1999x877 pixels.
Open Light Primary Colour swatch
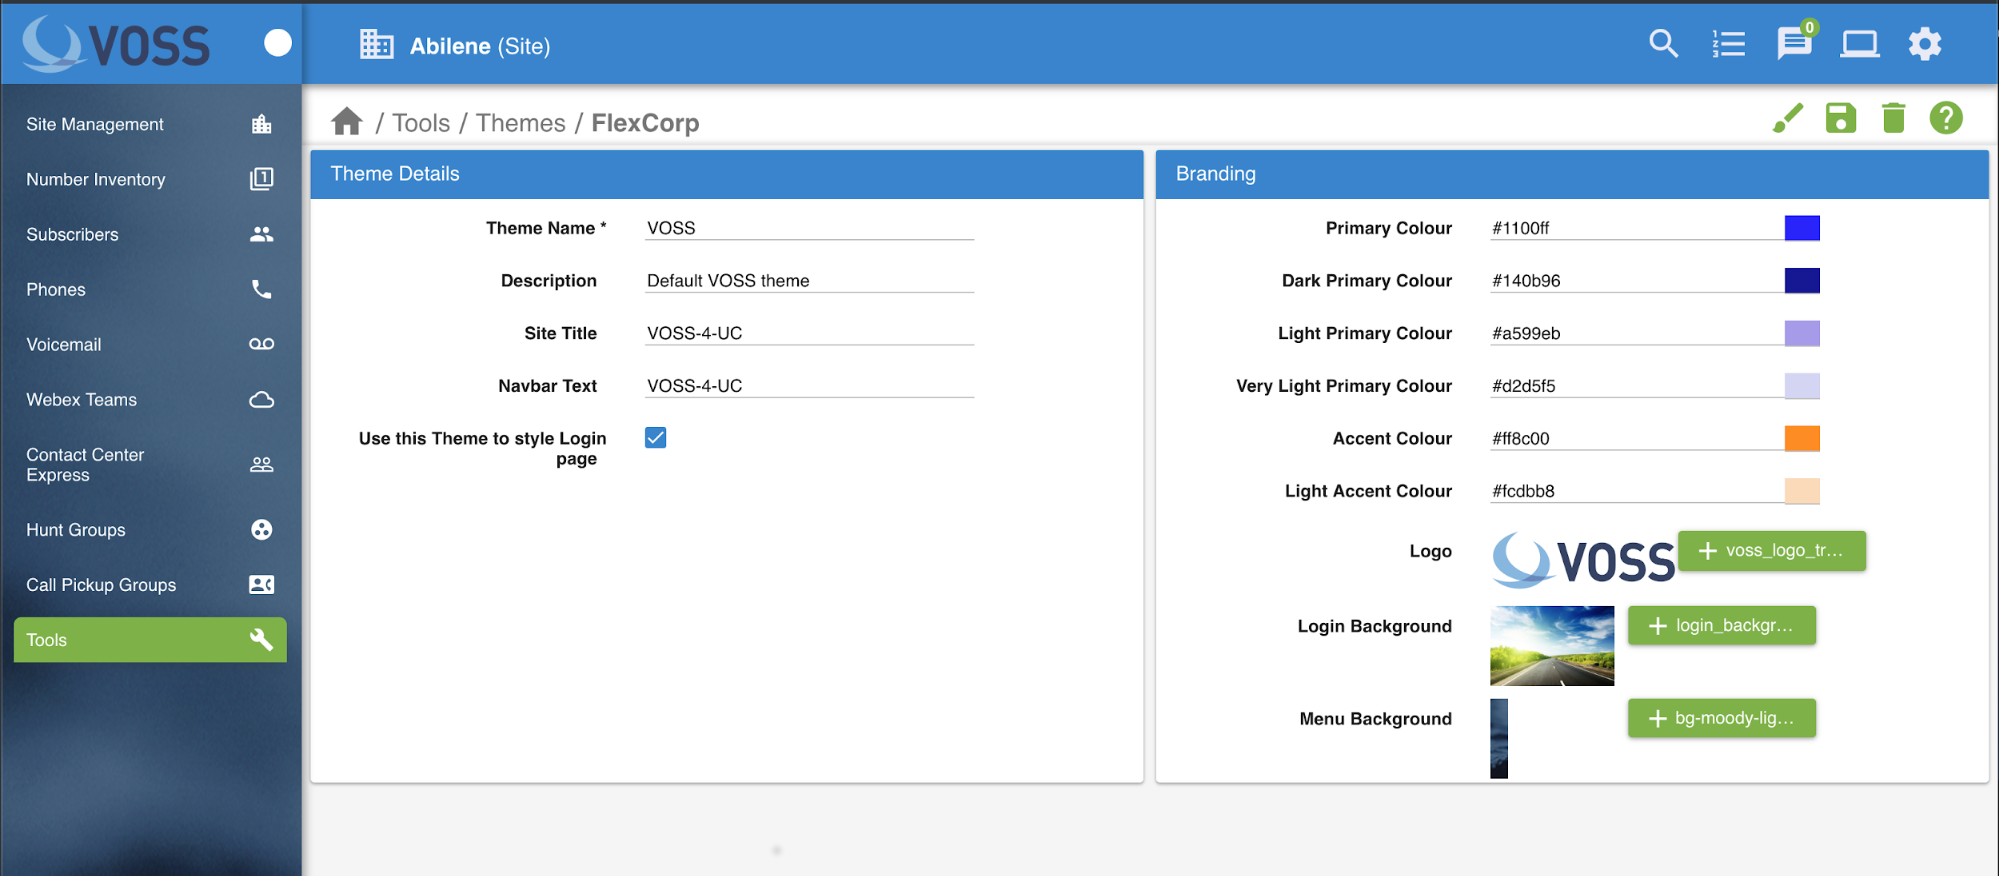coord(1802,333)
